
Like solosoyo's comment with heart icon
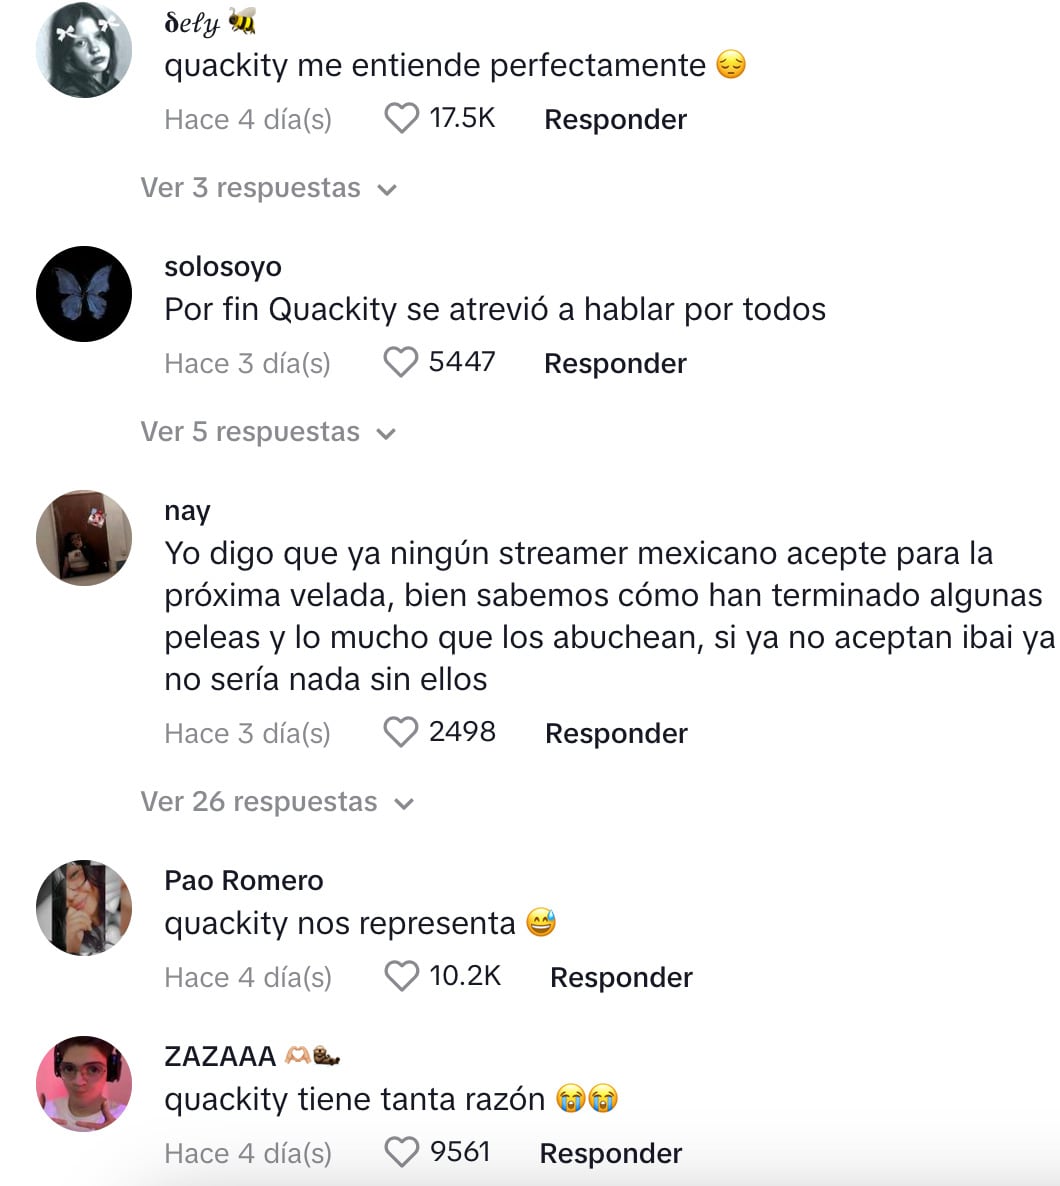coord(400,362)
